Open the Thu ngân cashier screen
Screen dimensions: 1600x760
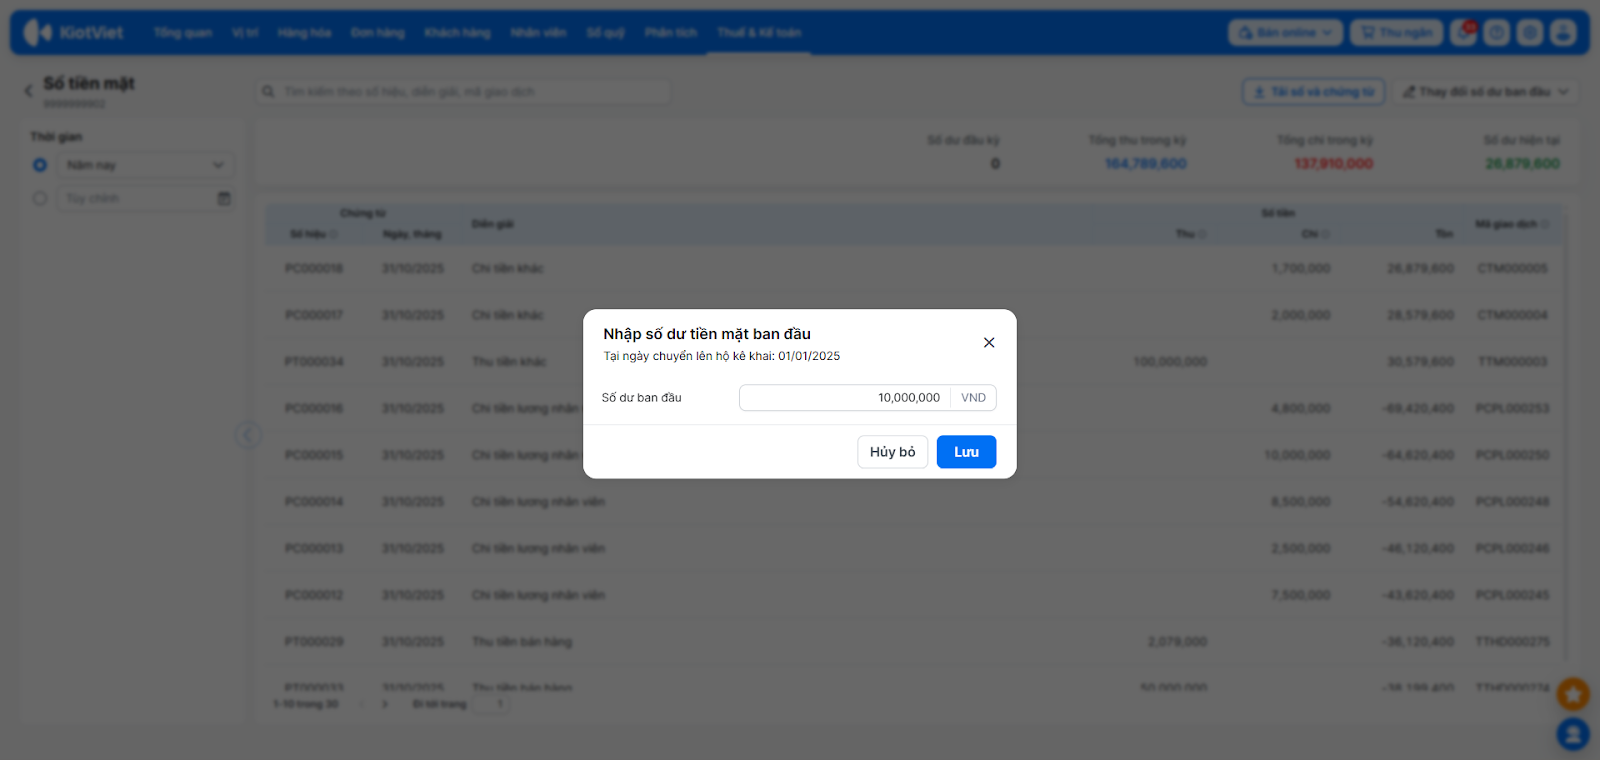click(x=1396, y=33)
